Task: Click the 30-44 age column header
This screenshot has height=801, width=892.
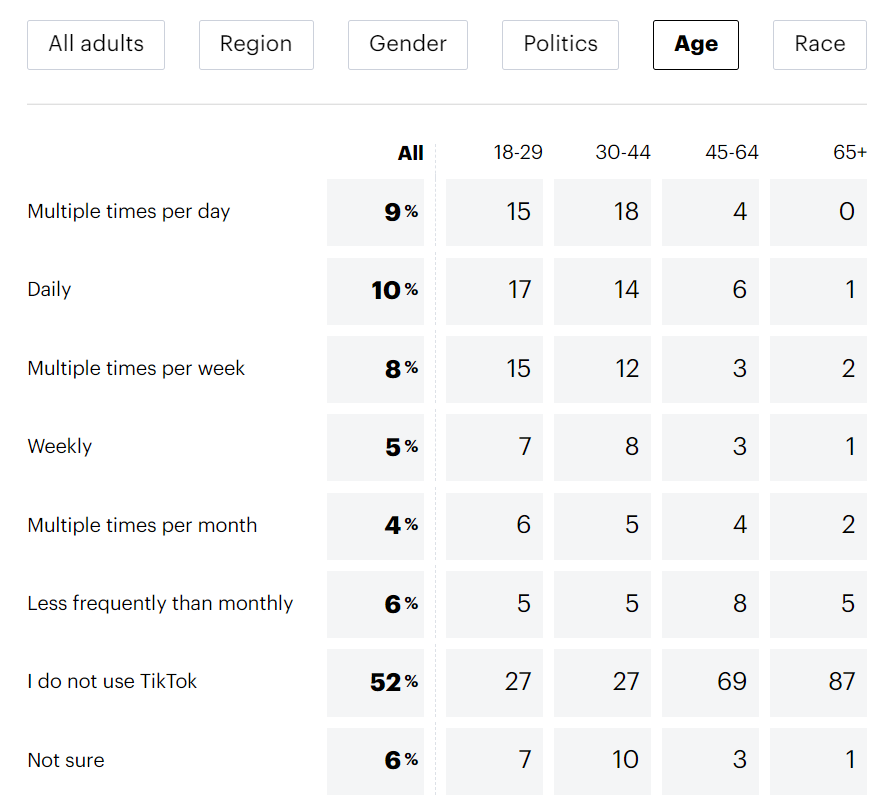Action: 623,153
